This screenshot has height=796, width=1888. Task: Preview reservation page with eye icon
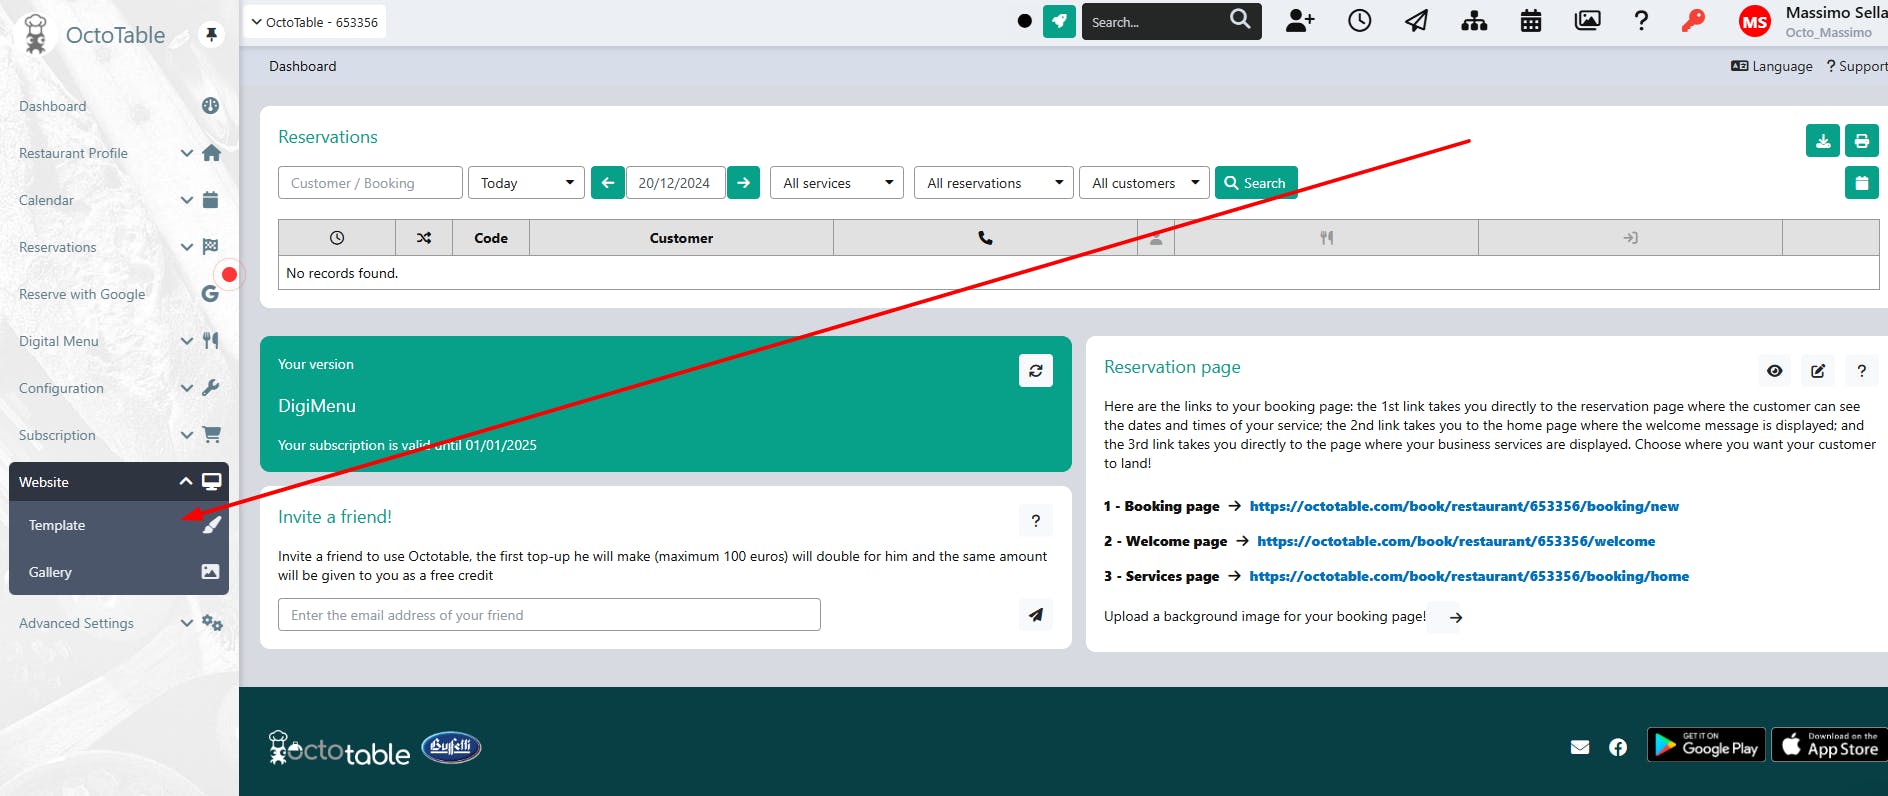click(1775, 371)
